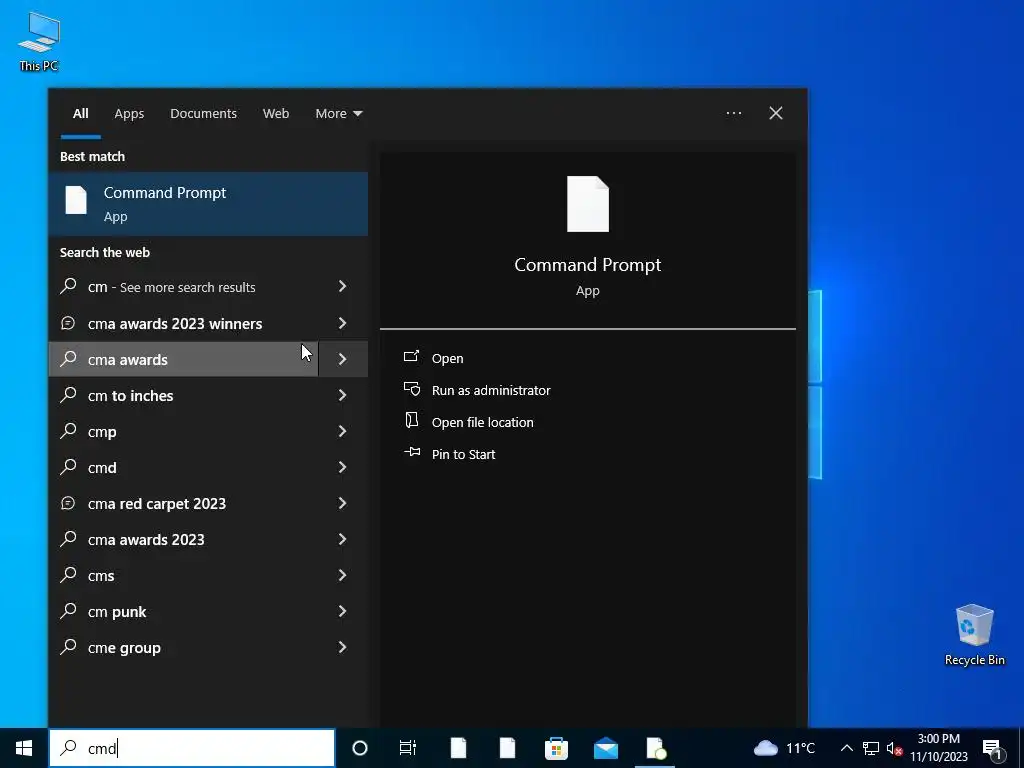1024x768 pixels.
Task: Click the Open file location folder icon
Action: (x=411, y=421)
